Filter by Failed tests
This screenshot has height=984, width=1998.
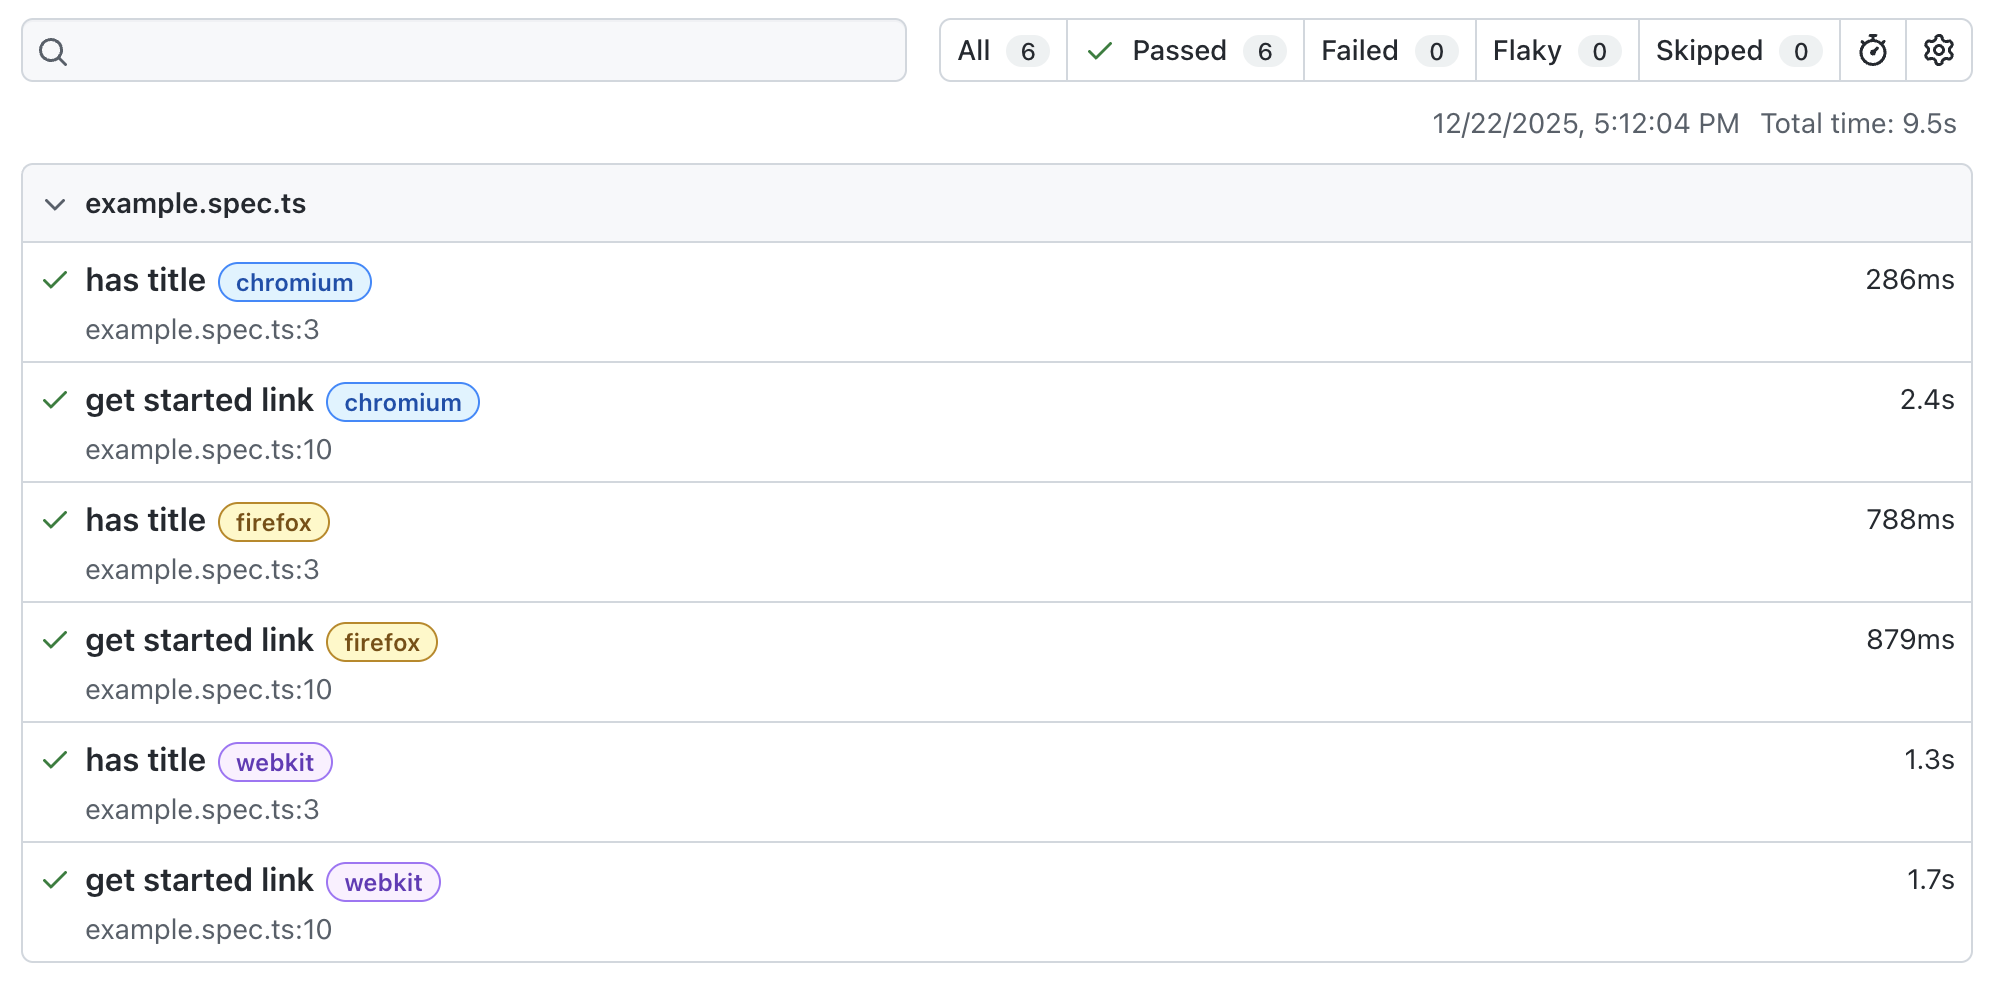1388,50
